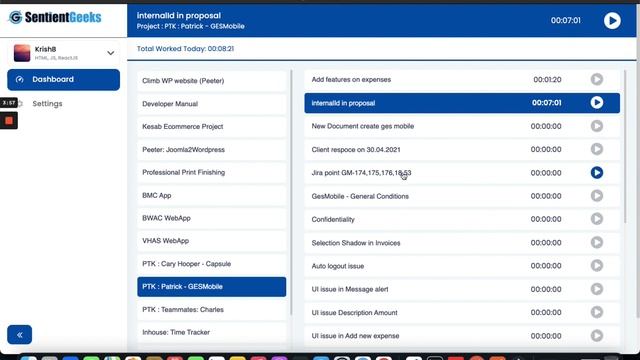640x360 pixels.
Task: Select PTK : Teammates: Charles project
Action: tap(211, 309)
